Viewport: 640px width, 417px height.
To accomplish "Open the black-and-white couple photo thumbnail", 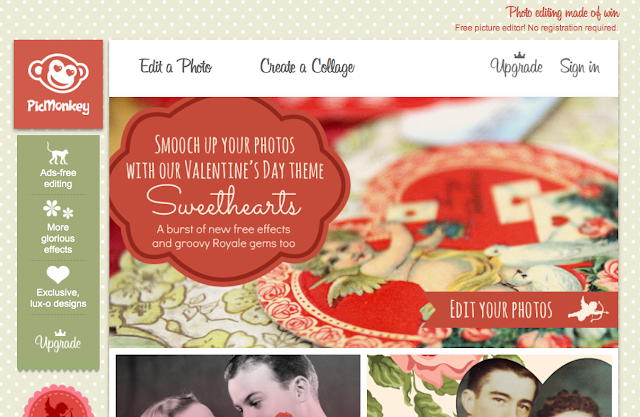I will pyautogui.click(x=238, y=386).
